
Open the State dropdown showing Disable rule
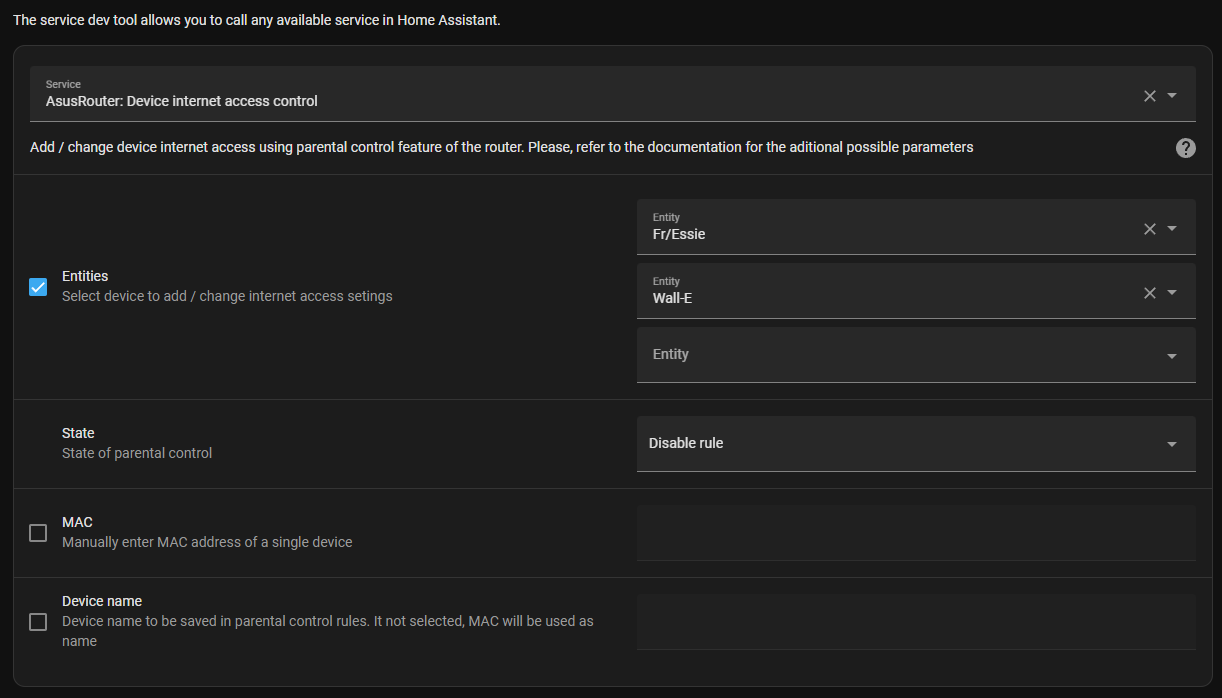coord(1172,443)
